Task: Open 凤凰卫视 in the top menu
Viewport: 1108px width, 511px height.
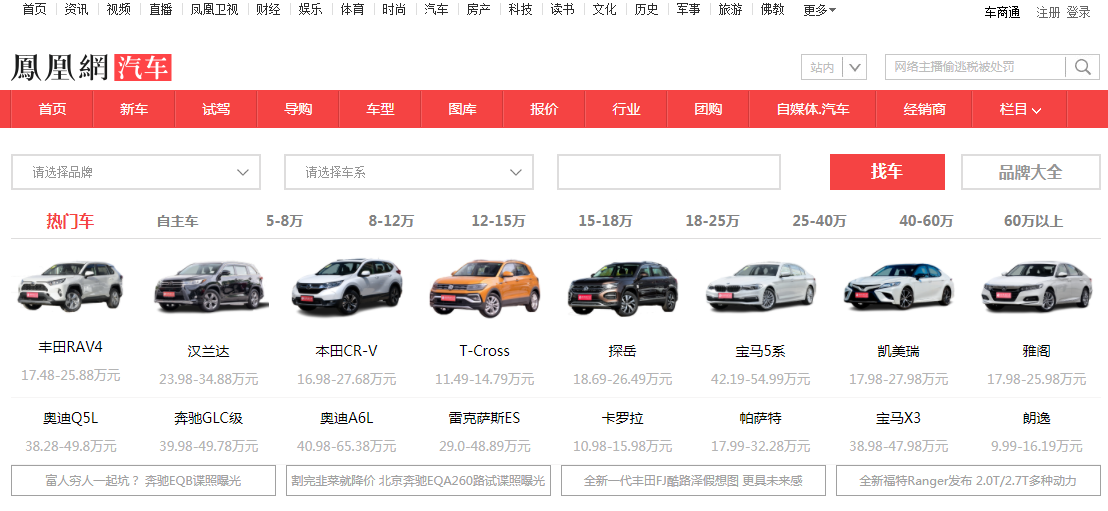Action: [214, 10]
